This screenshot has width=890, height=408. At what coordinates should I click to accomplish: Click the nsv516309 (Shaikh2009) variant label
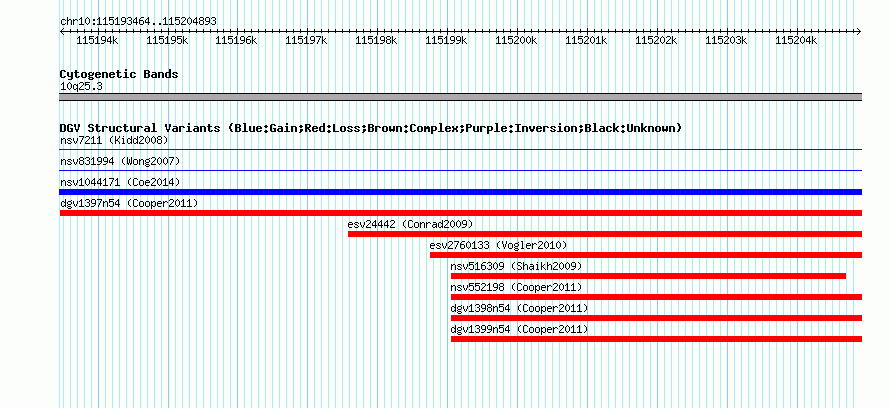516,266
